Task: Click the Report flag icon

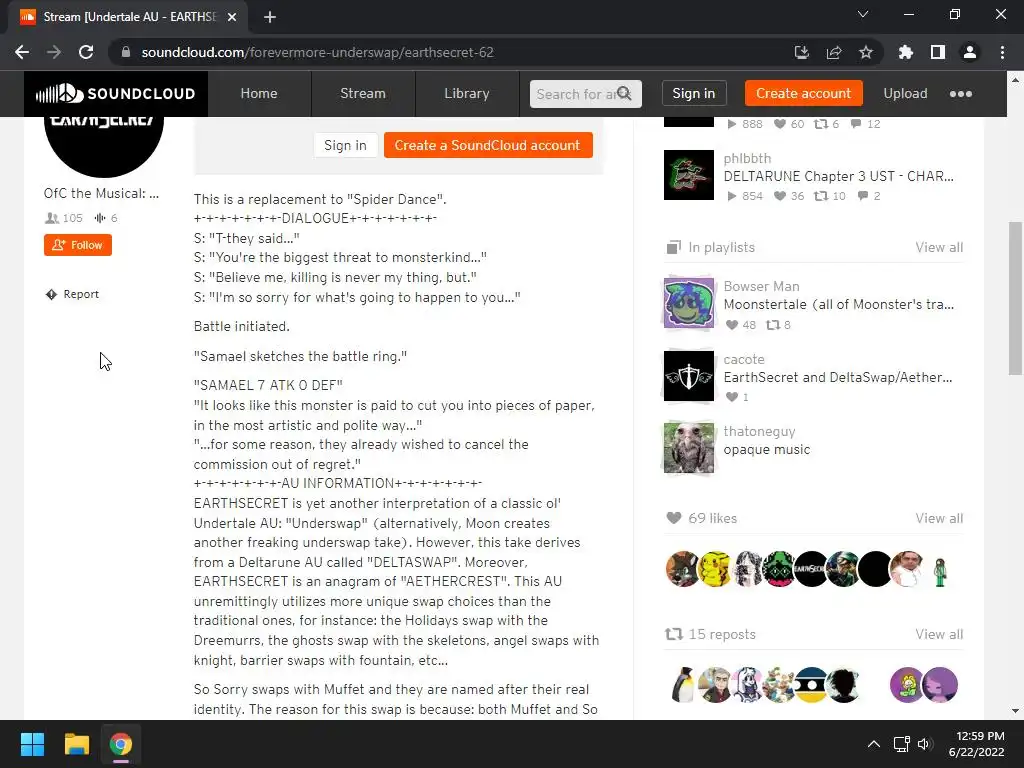Action: [51, 295]
